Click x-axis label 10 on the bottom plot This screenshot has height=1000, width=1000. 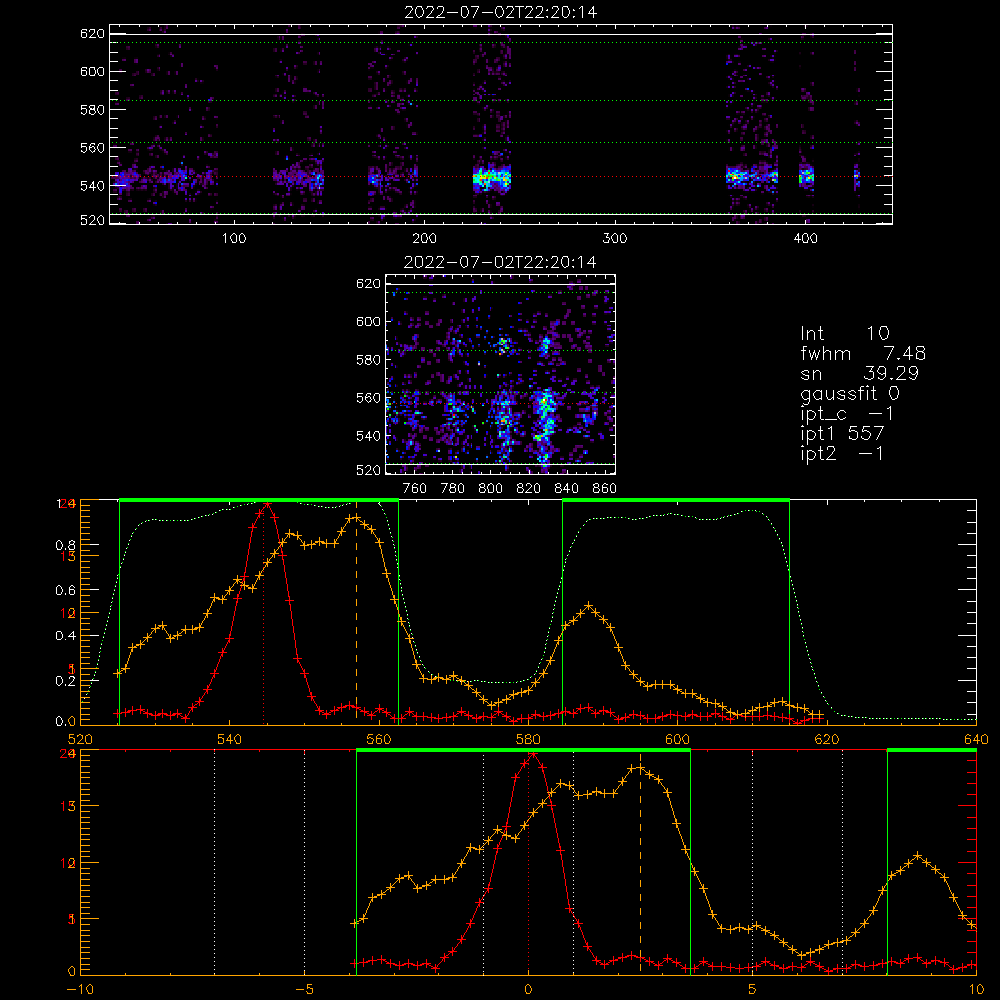(x=976, y=990)
